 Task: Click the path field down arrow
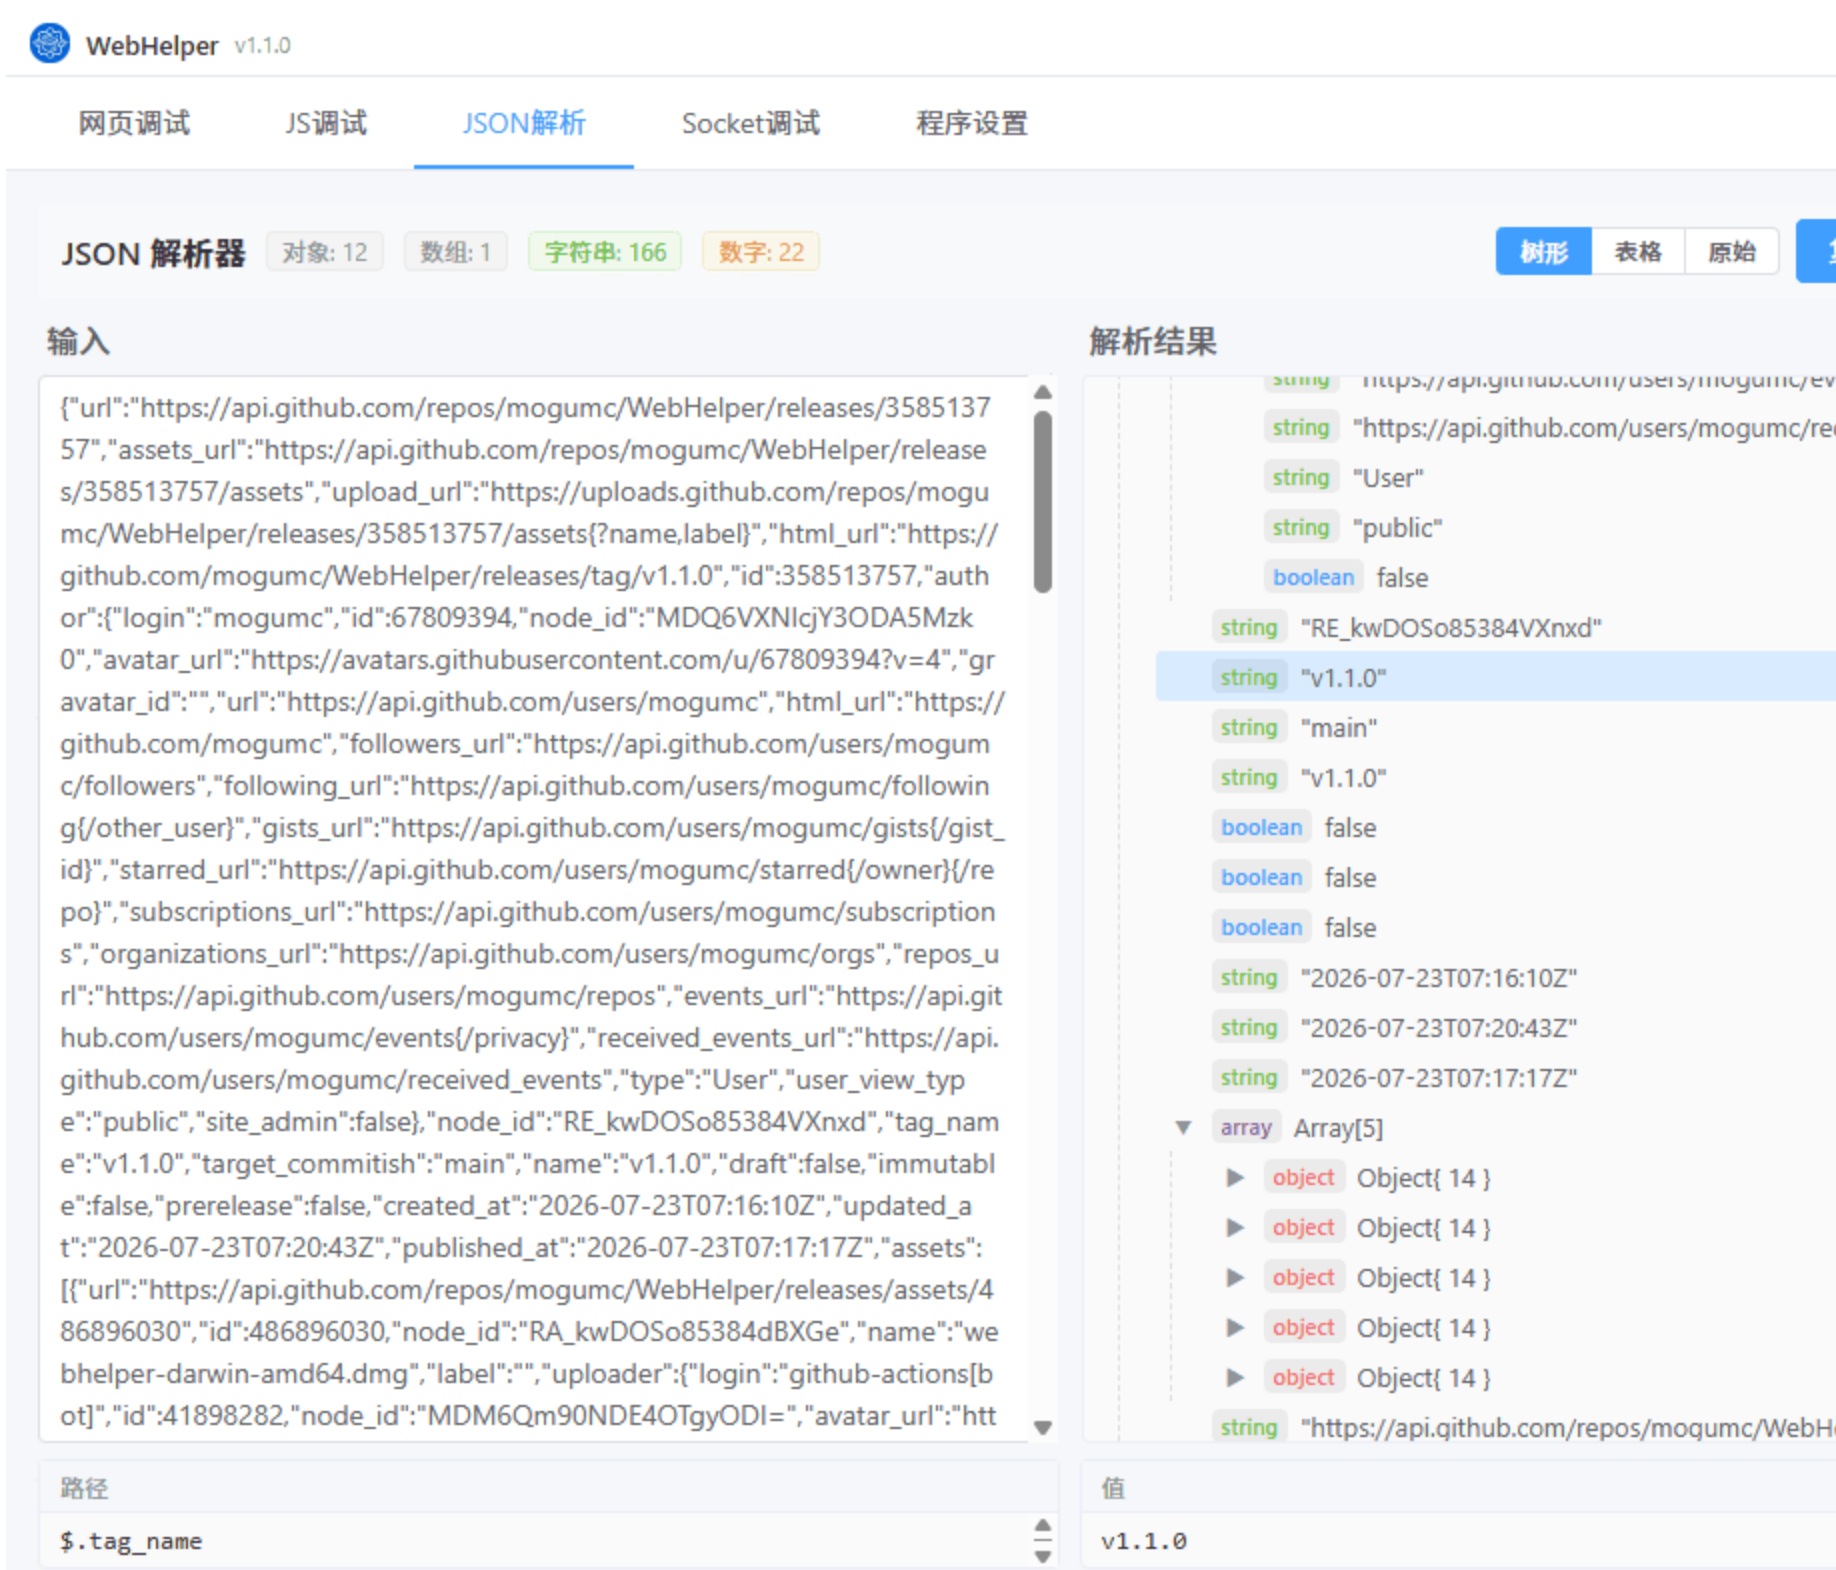click(1043, 1555)
